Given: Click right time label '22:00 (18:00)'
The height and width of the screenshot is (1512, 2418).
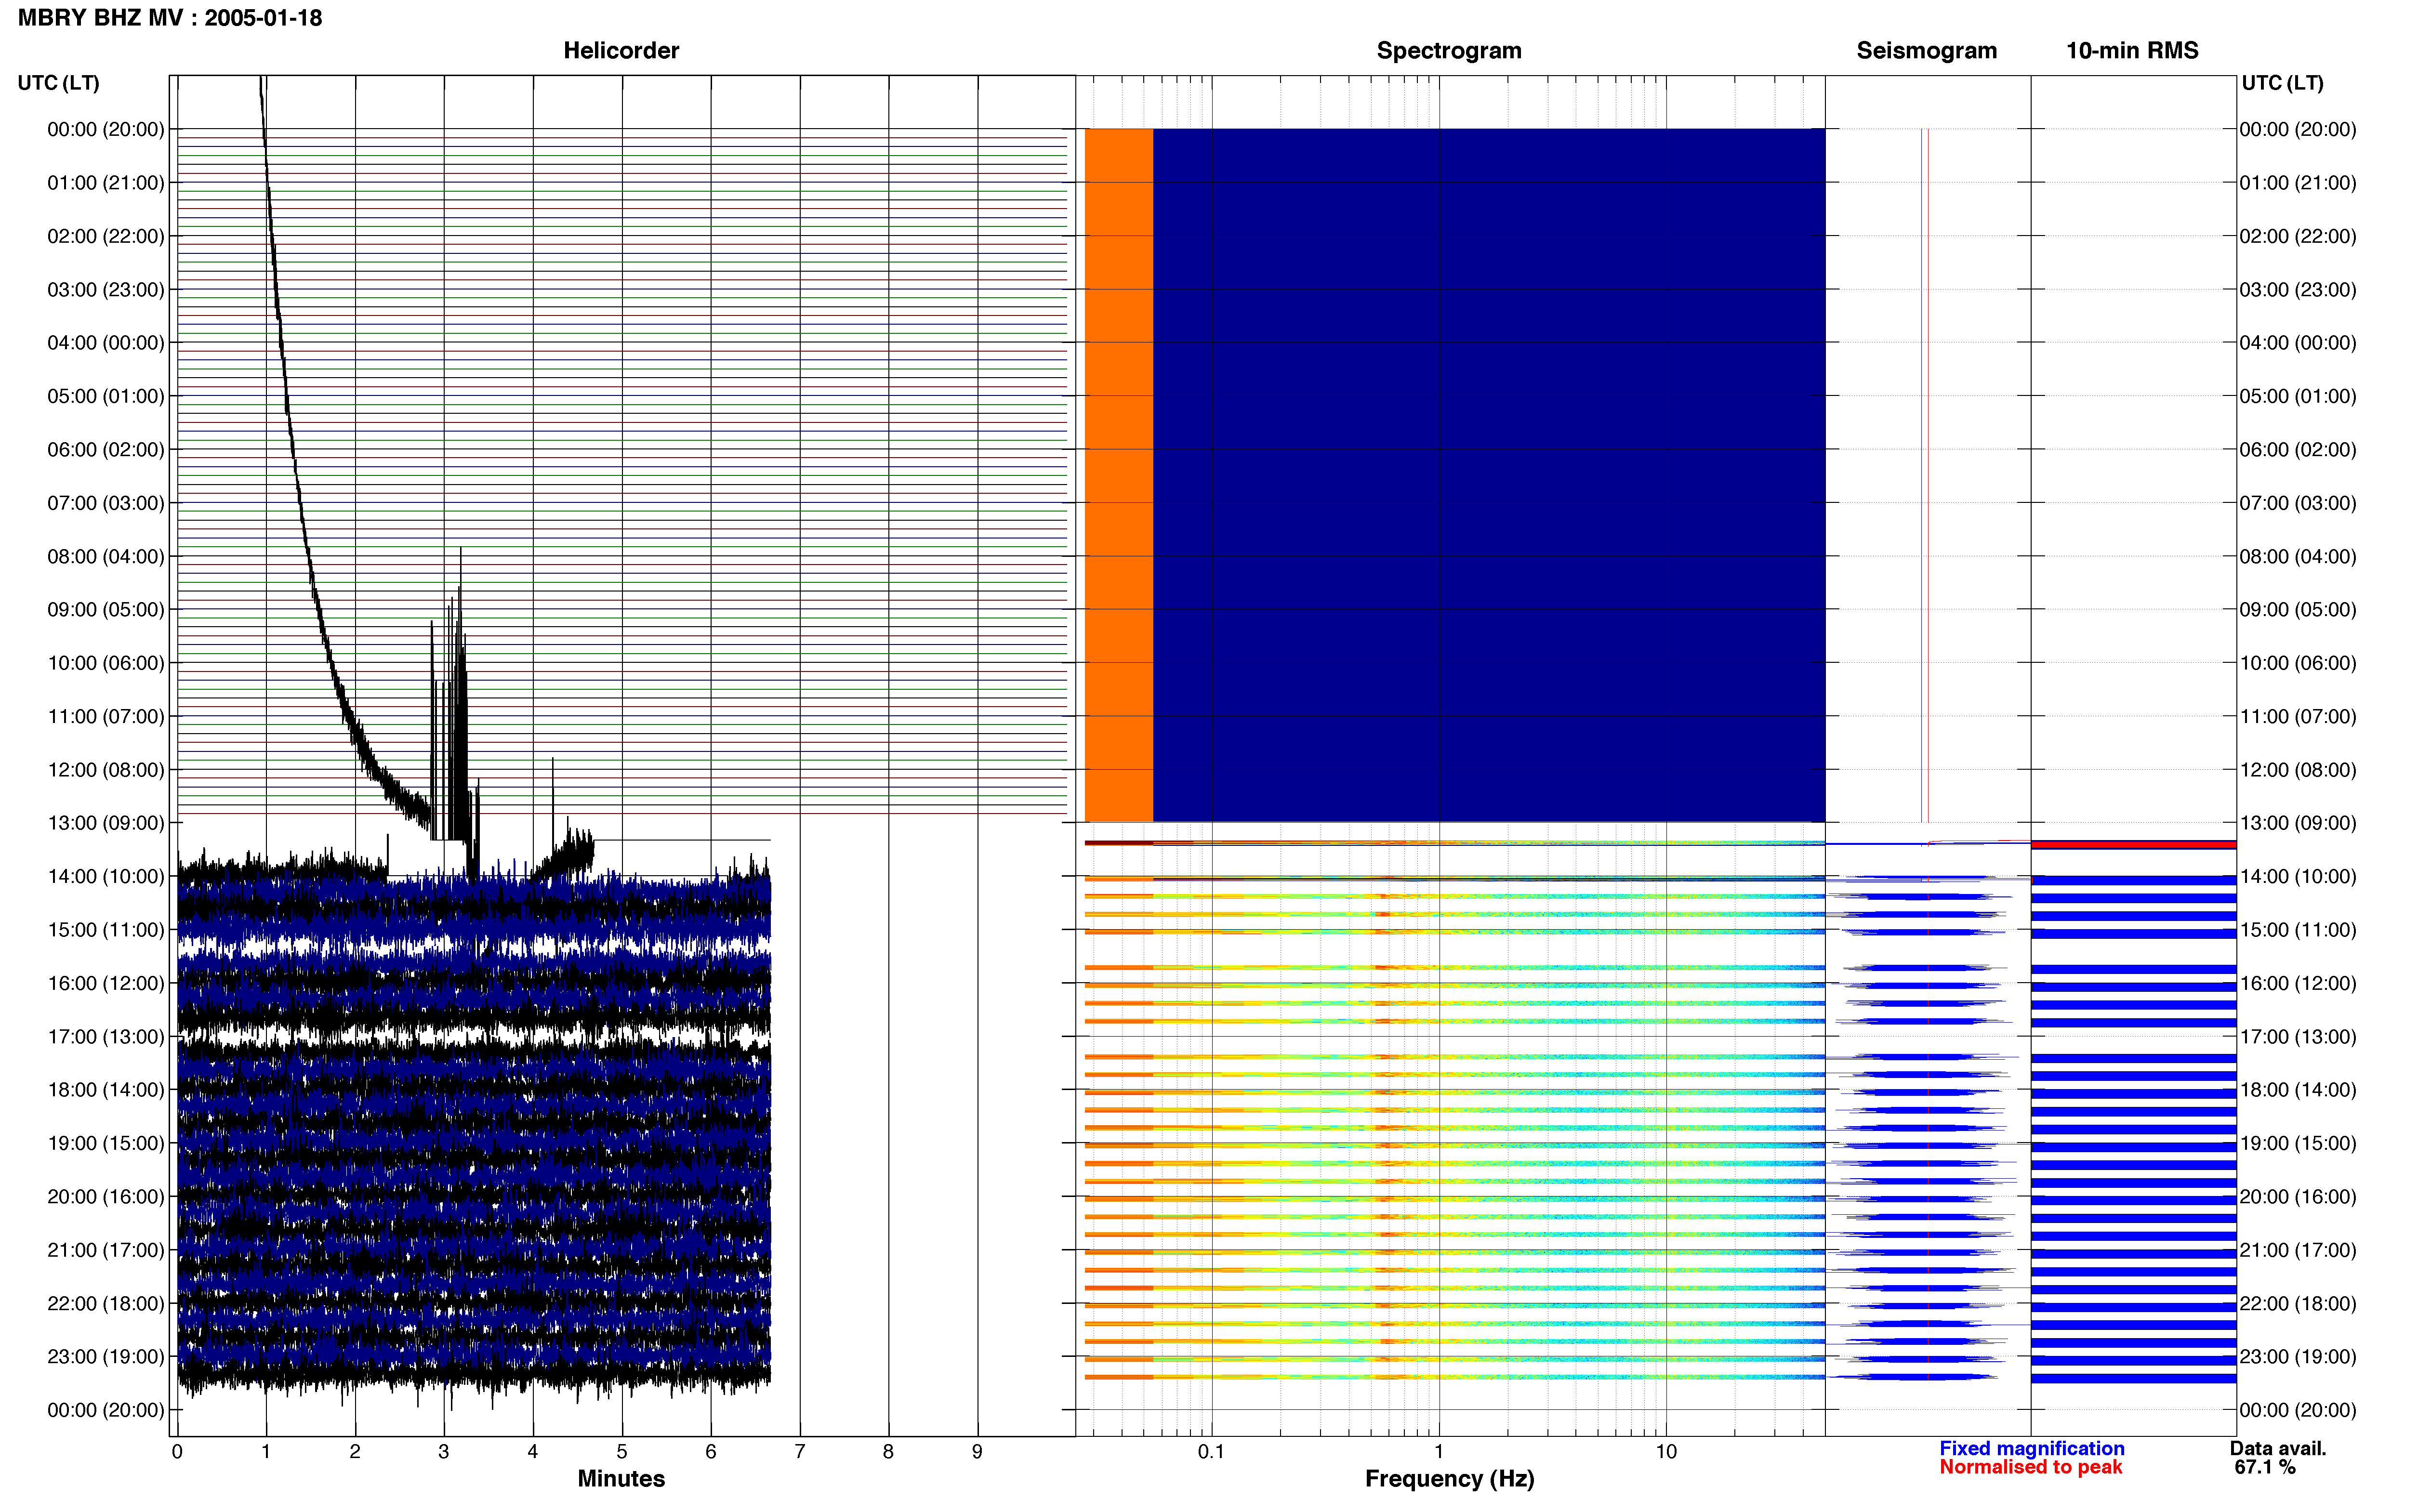Looking at the screenshot, I should (x=2298, y=1303).
